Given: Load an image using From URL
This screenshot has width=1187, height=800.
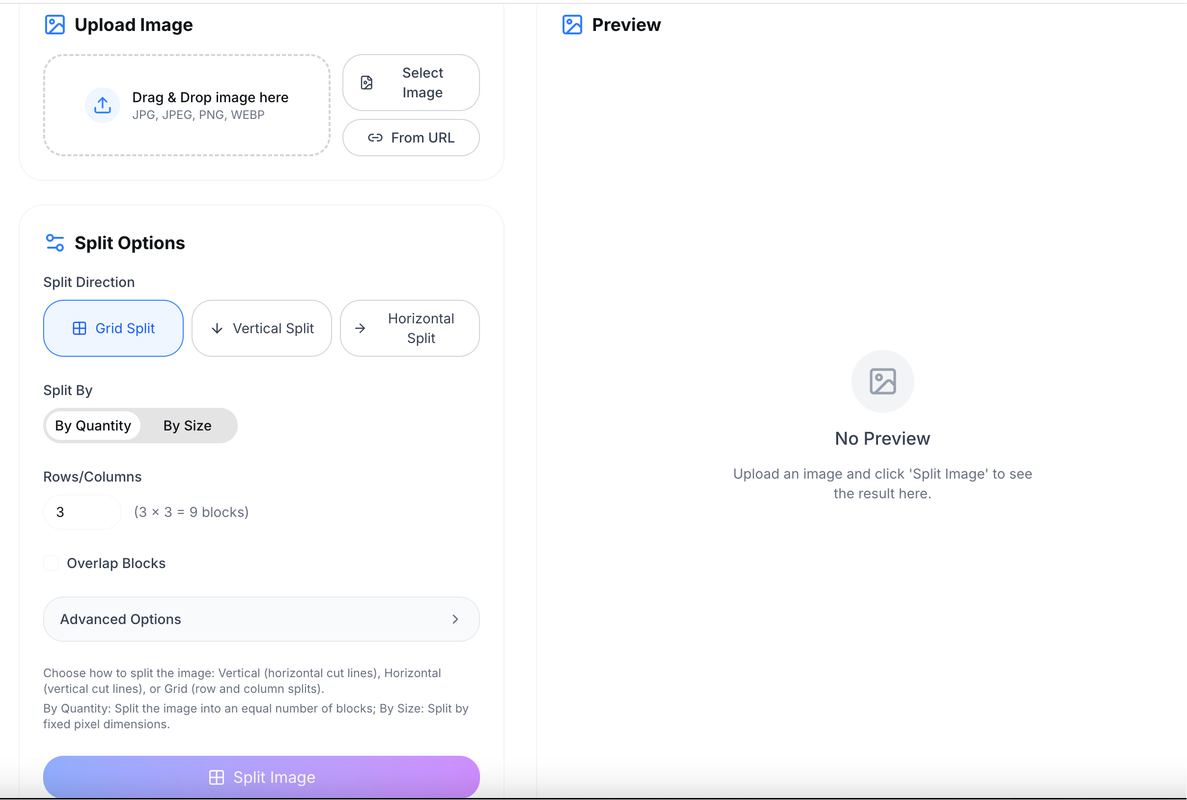Looking at the screenshot, I should 411,138.
